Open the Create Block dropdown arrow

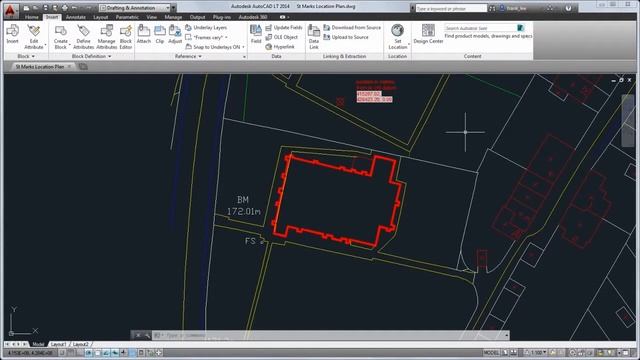point(69,45)
